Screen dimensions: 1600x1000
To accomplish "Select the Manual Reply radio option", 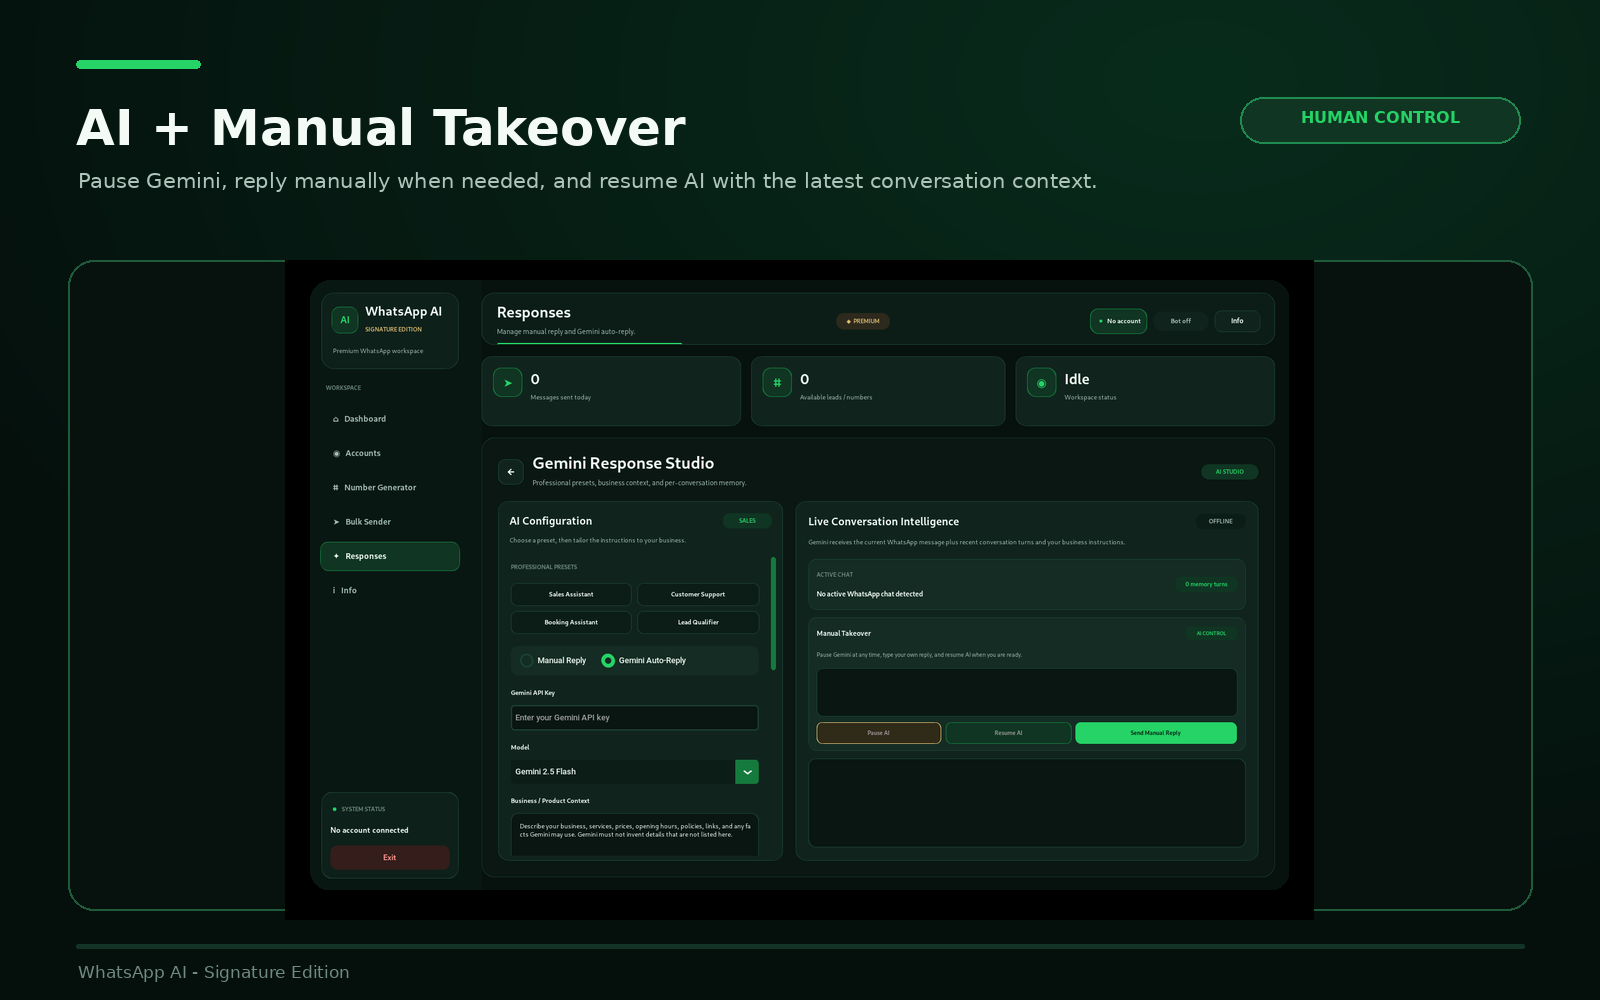I will pyautogui.click(x=554, y=660).
